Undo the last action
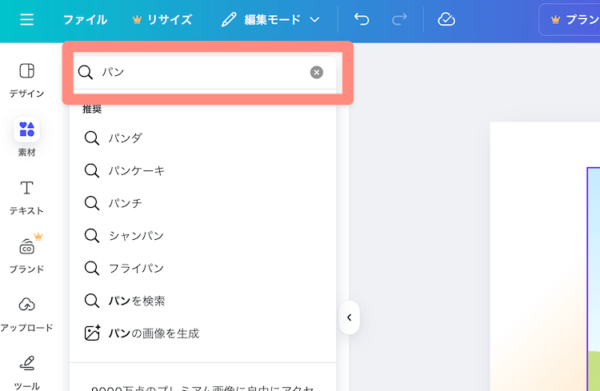600x391 pixels. point(362,19)
